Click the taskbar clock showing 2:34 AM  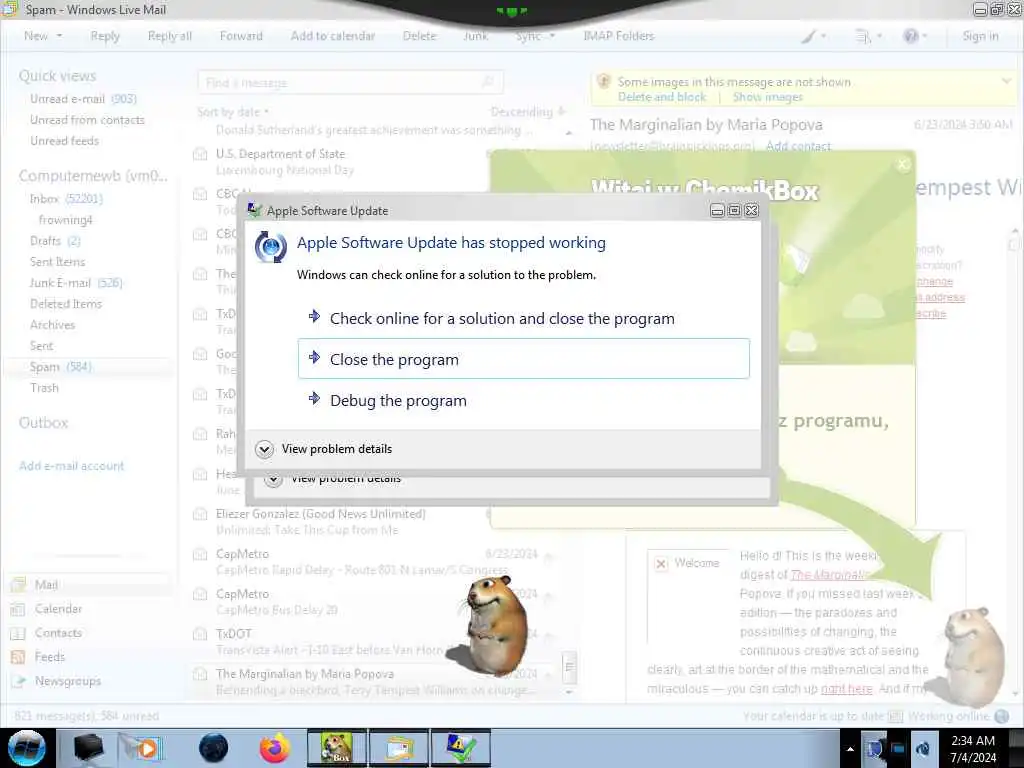973,749
